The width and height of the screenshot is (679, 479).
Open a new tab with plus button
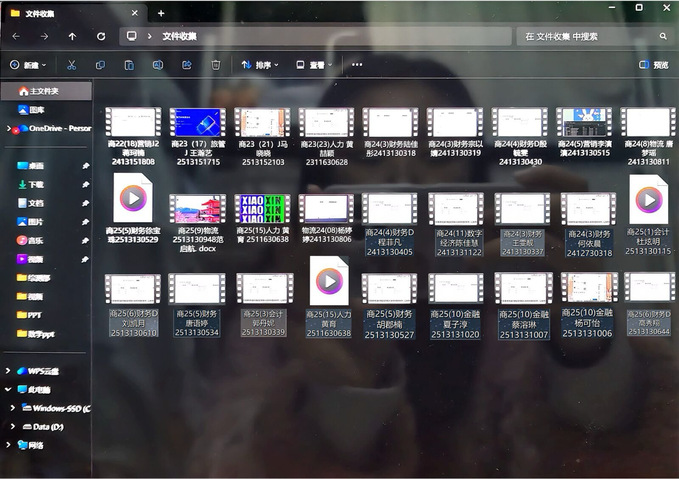click(x=161, y=13)
